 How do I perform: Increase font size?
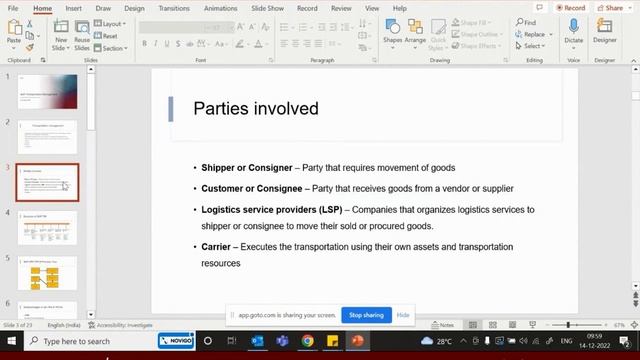pyautogui.click(x=240, y=27)
